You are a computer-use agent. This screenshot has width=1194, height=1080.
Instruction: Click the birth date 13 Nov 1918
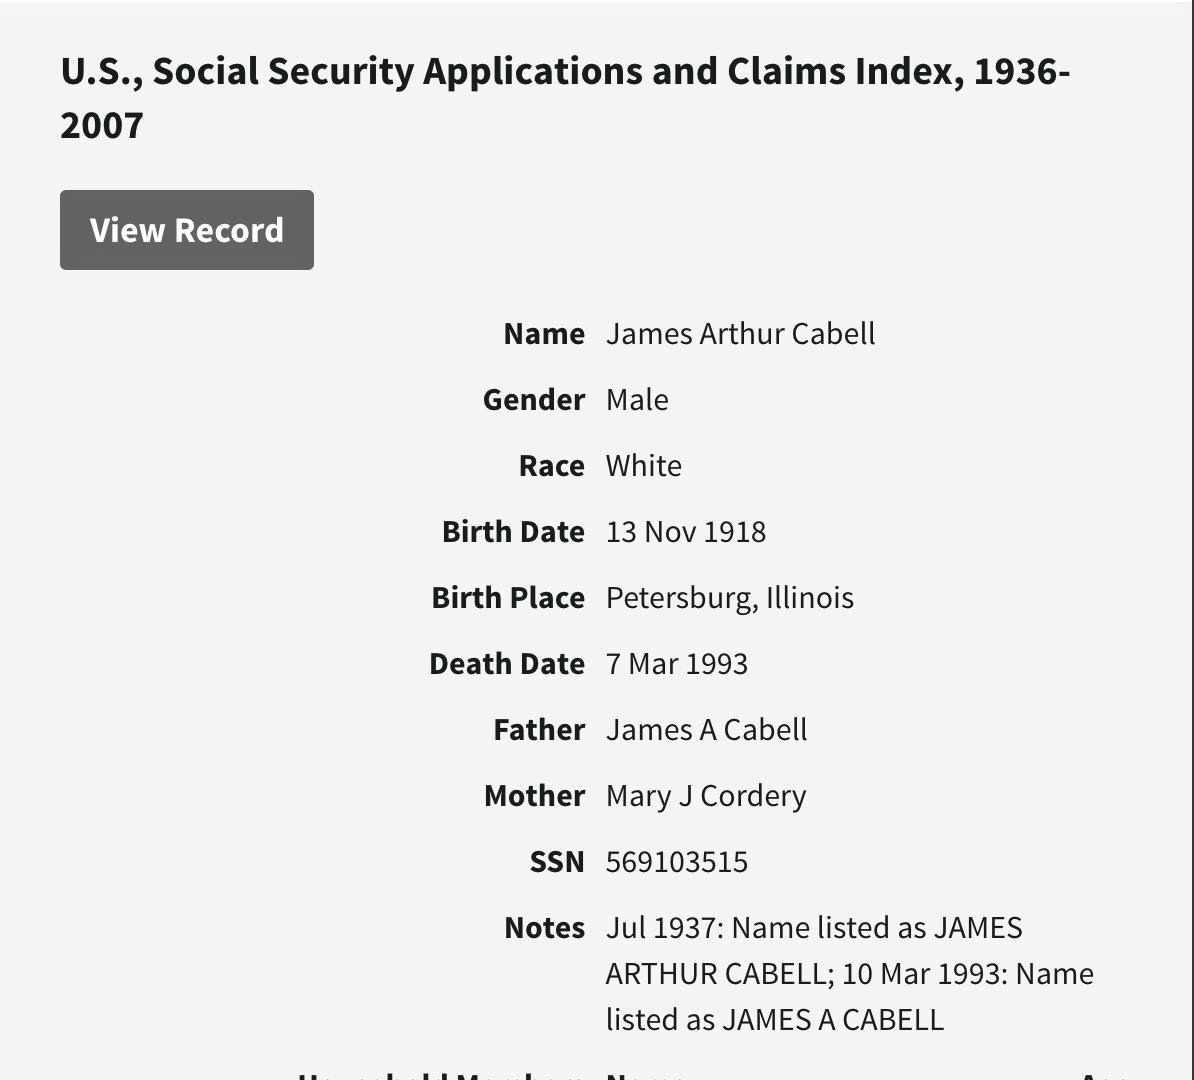(686, 532)
